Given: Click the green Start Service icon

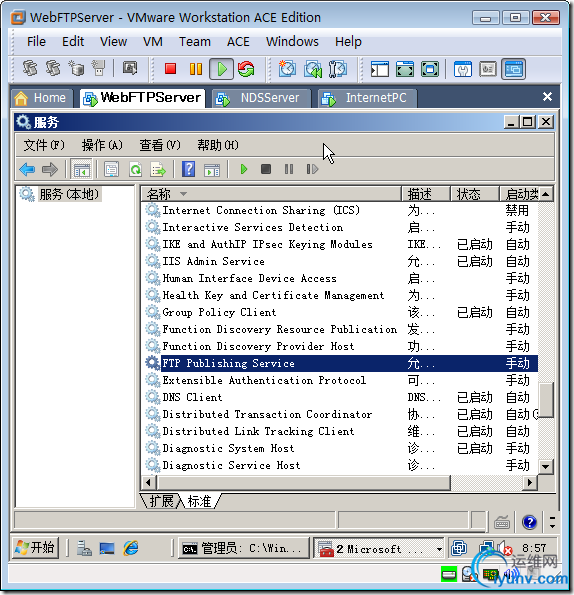Looking at the screenshot, I should (244, 169).
